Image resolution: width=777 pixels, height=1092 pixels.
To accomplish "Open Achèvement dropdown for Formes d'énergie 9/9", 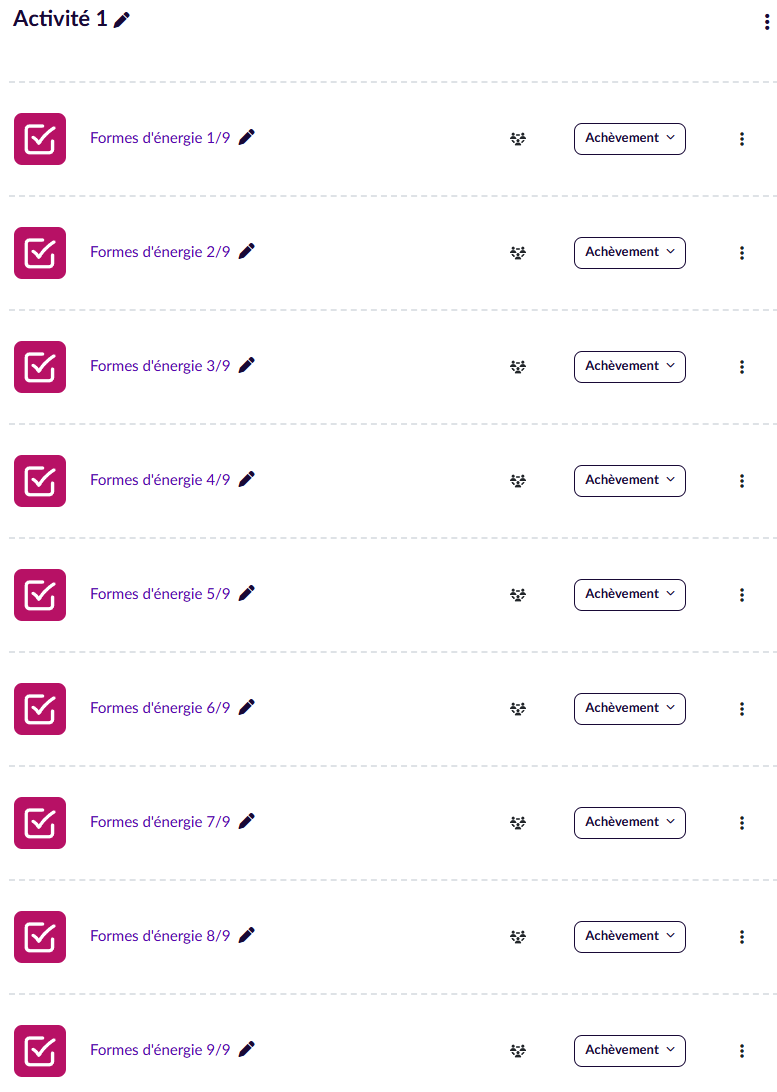I will tap(630, 1051).
